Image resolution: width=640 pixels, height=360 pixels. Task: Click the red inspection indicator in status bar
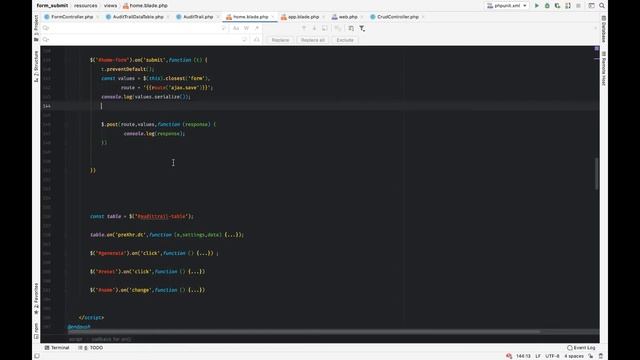coord(509,356)
